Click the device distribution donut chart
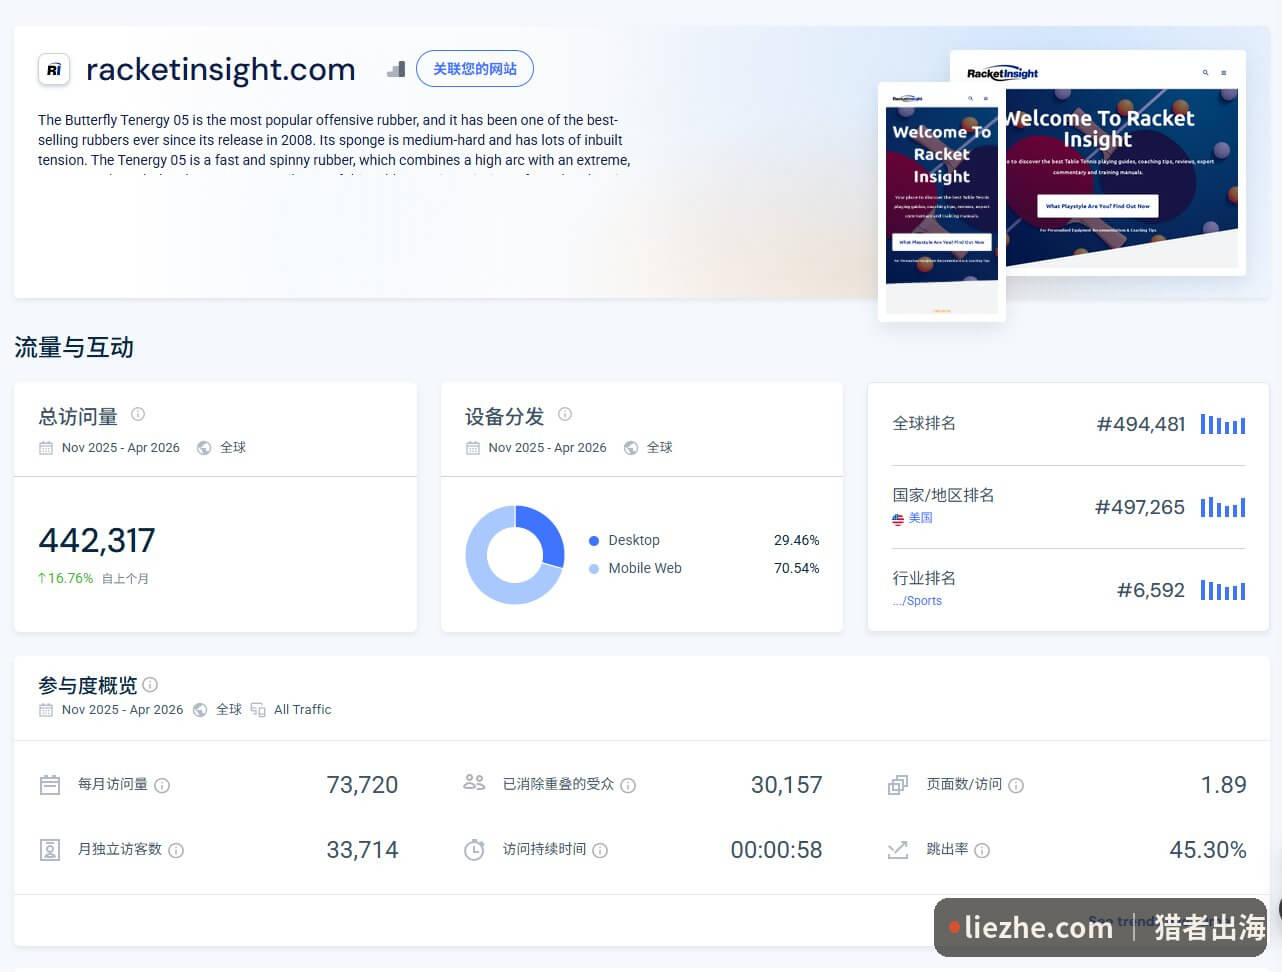 tap(515, 555)
